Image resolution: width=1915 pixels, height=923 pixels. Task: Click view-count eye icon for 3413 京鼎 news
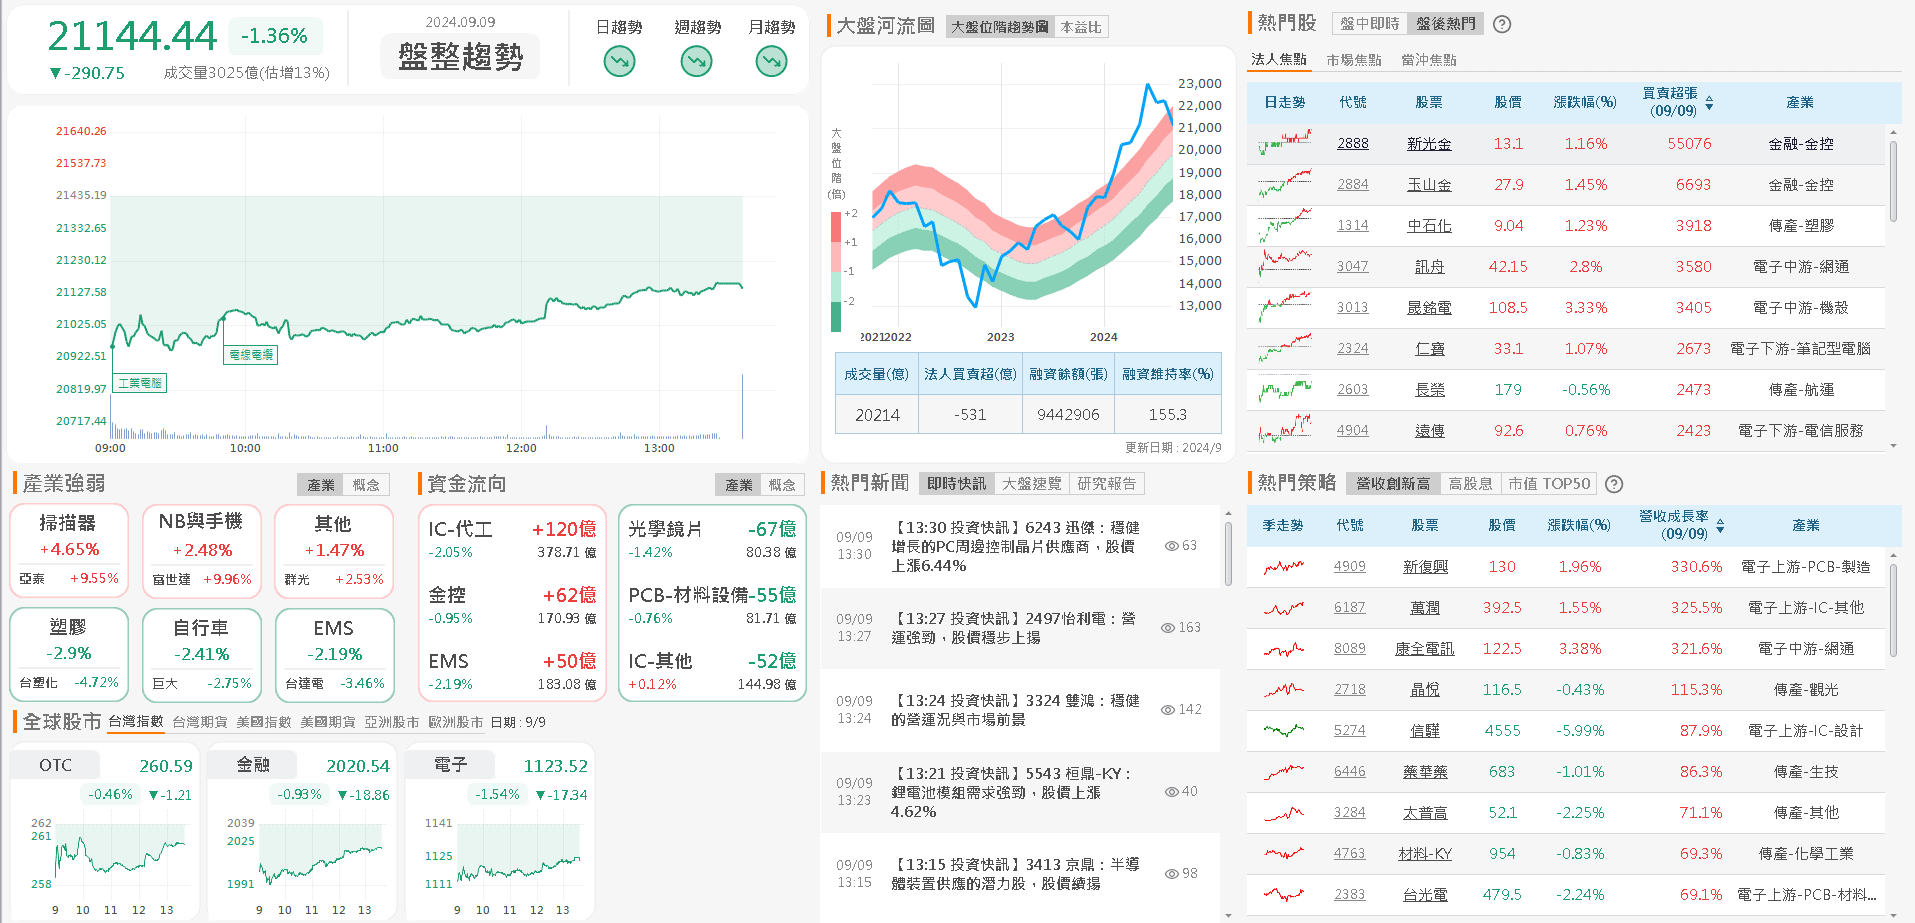pyautogui.click(x=1171, y=874)
